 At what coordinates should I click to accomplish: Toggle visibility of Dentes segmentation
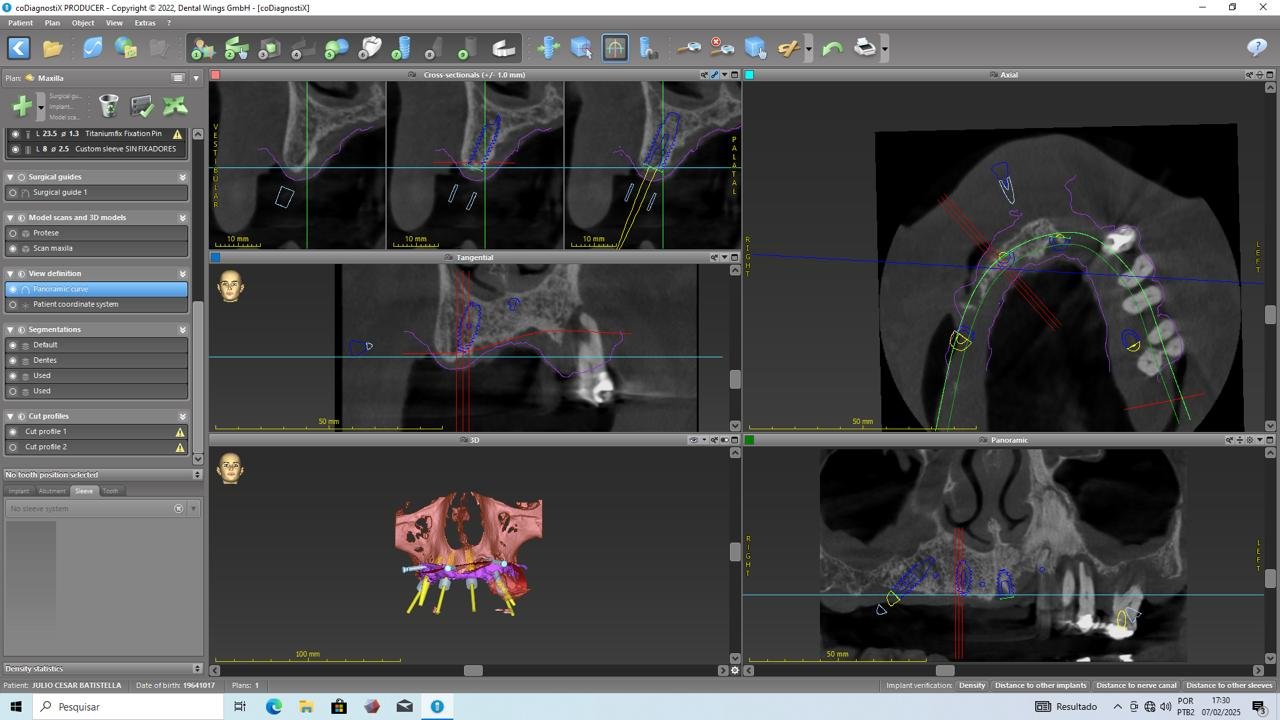pos(13,360)
